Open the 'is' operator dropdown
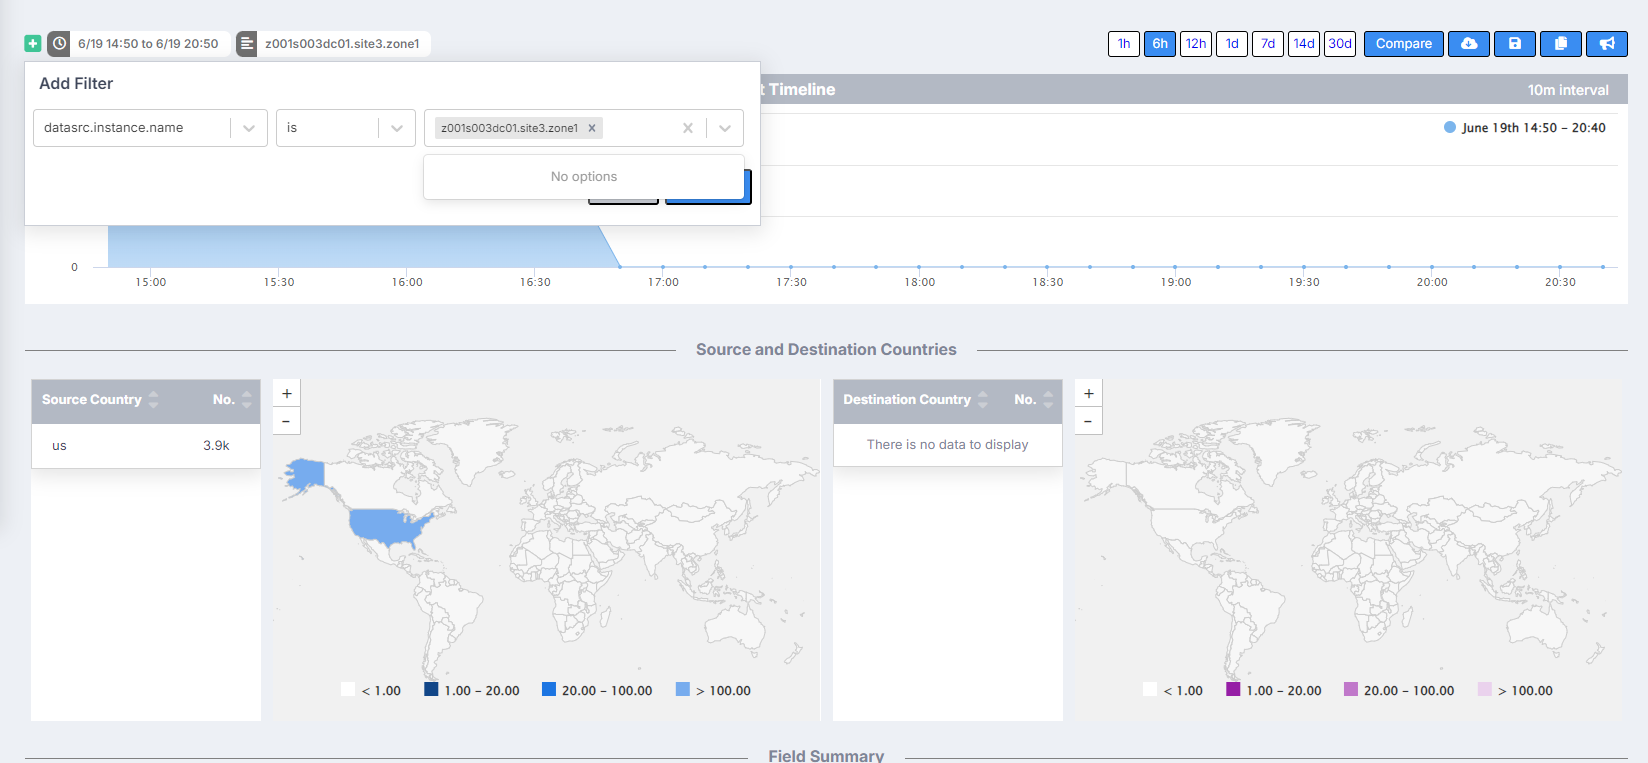1648x763 pixels. pos(397,128)
